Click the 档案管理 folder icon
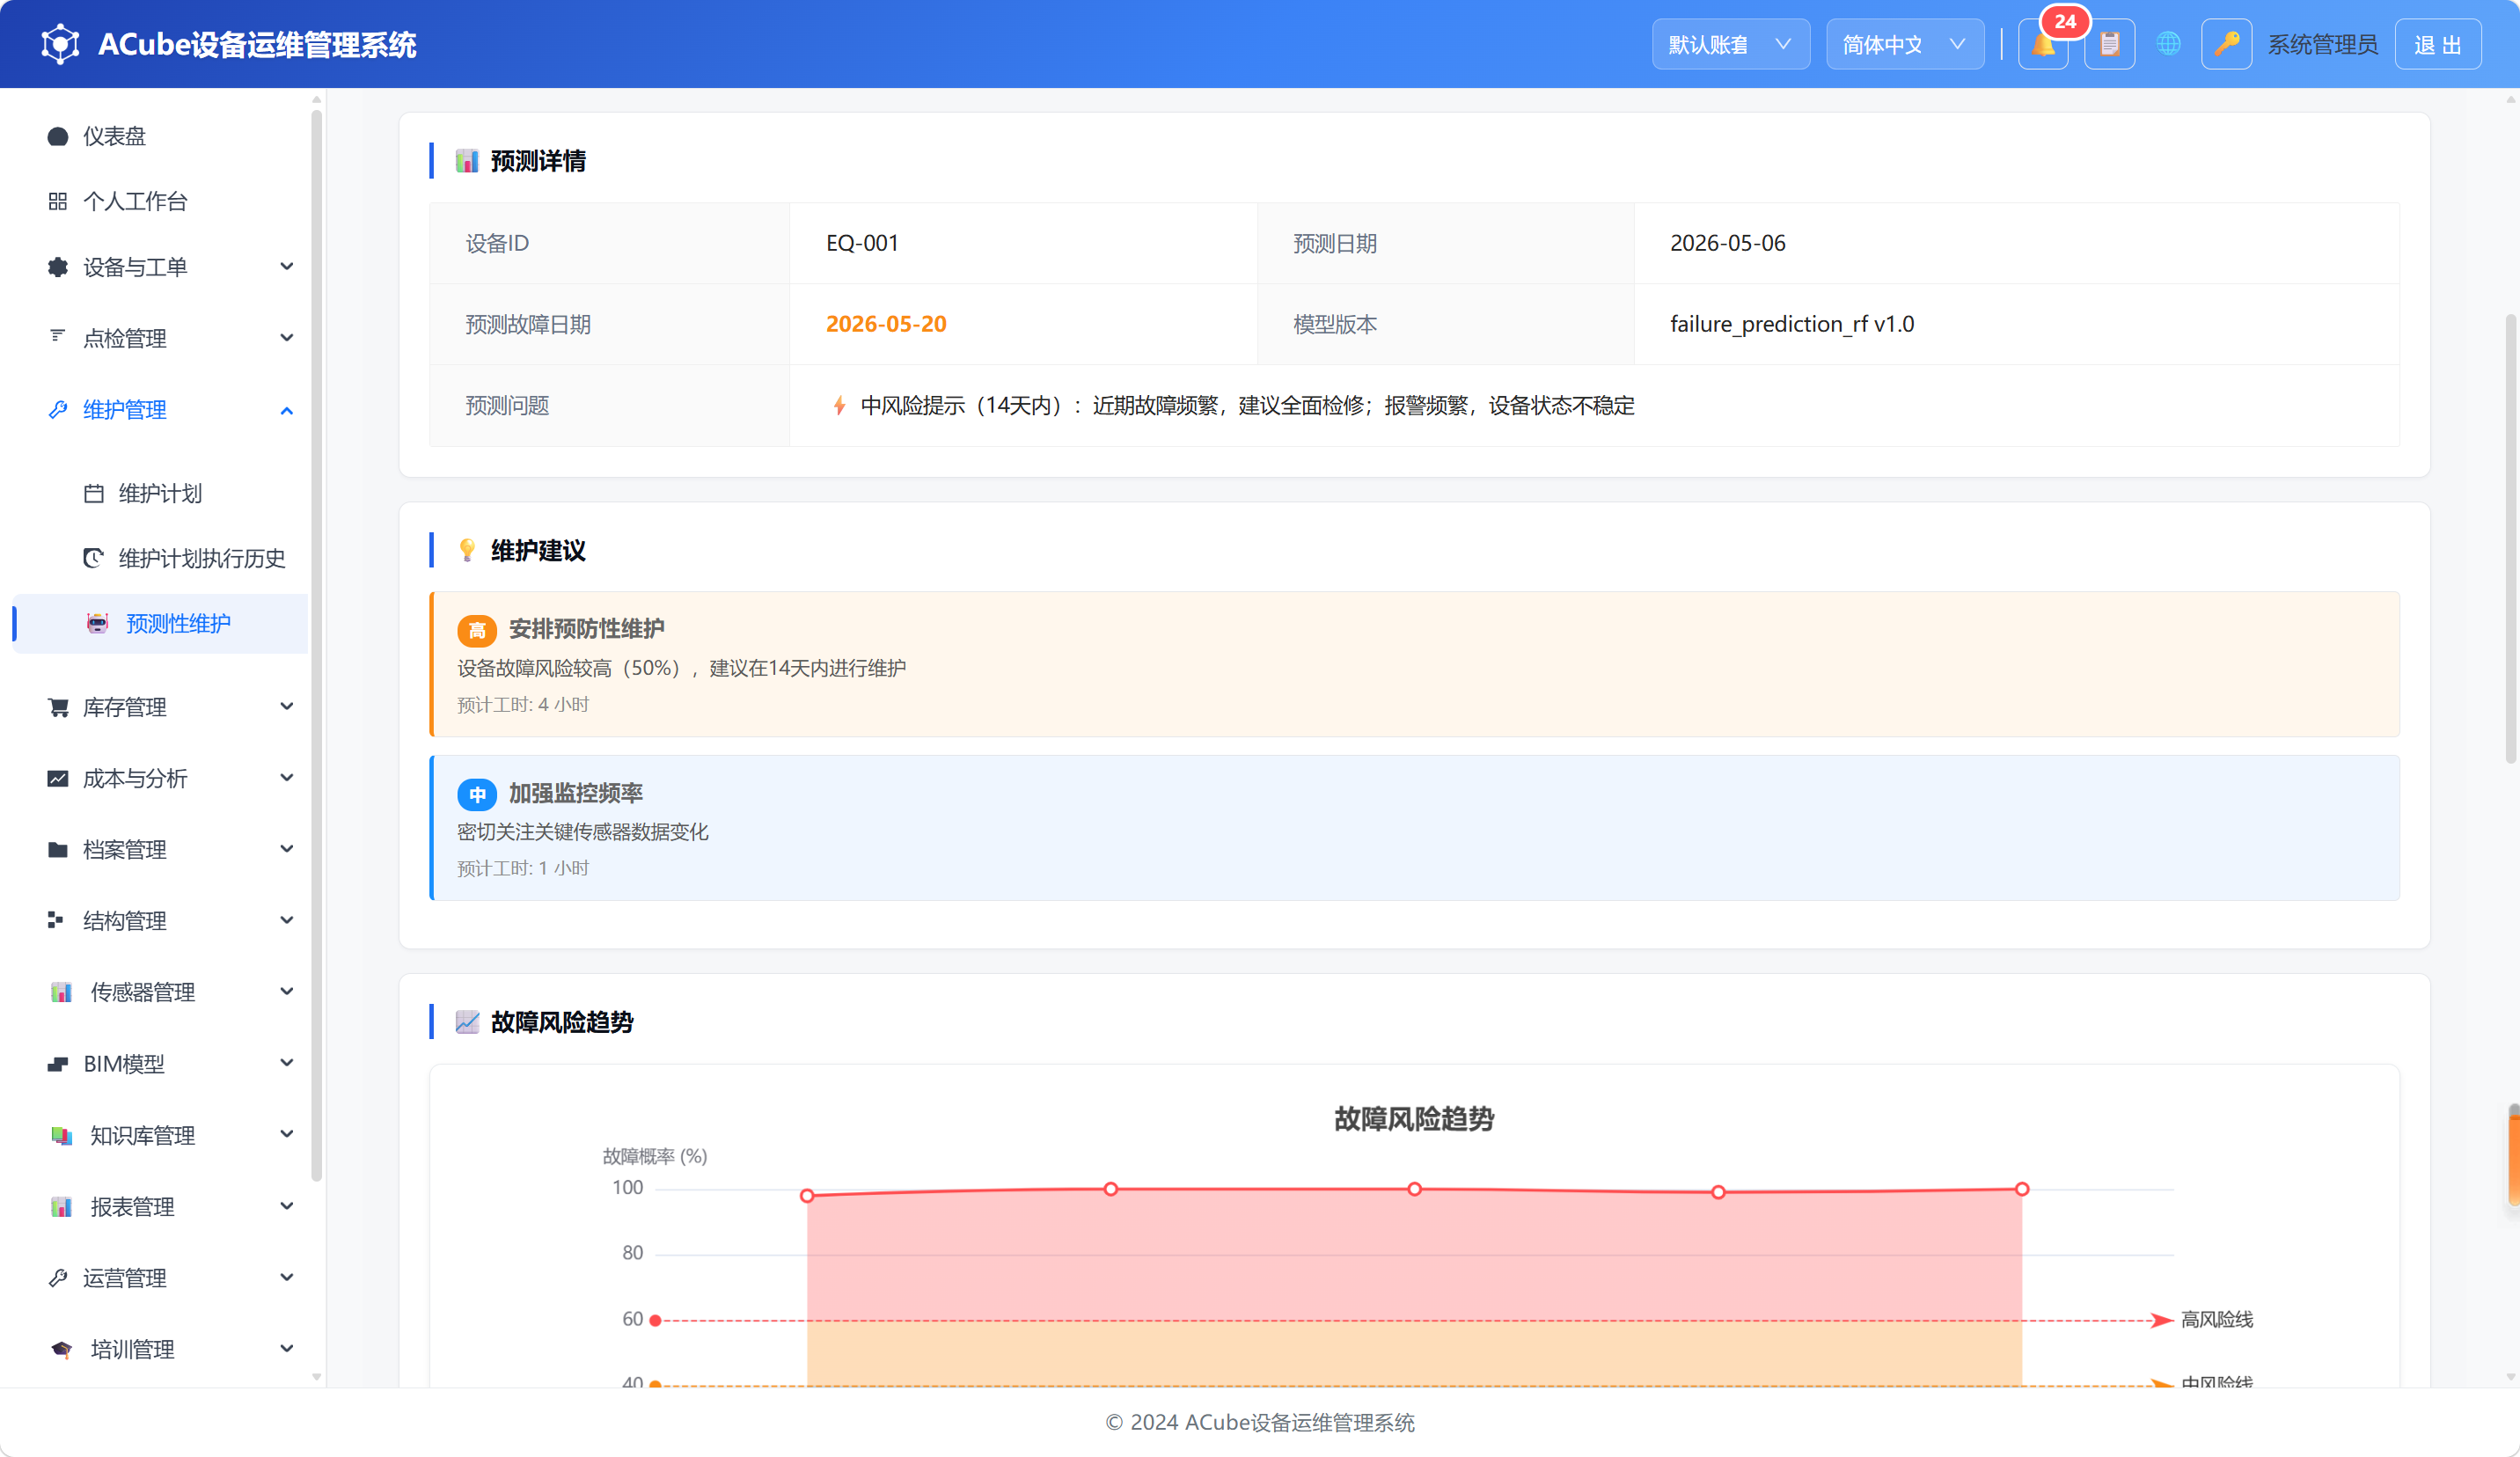Screen dimensions: 2520x1457 (x=58, y=849)
